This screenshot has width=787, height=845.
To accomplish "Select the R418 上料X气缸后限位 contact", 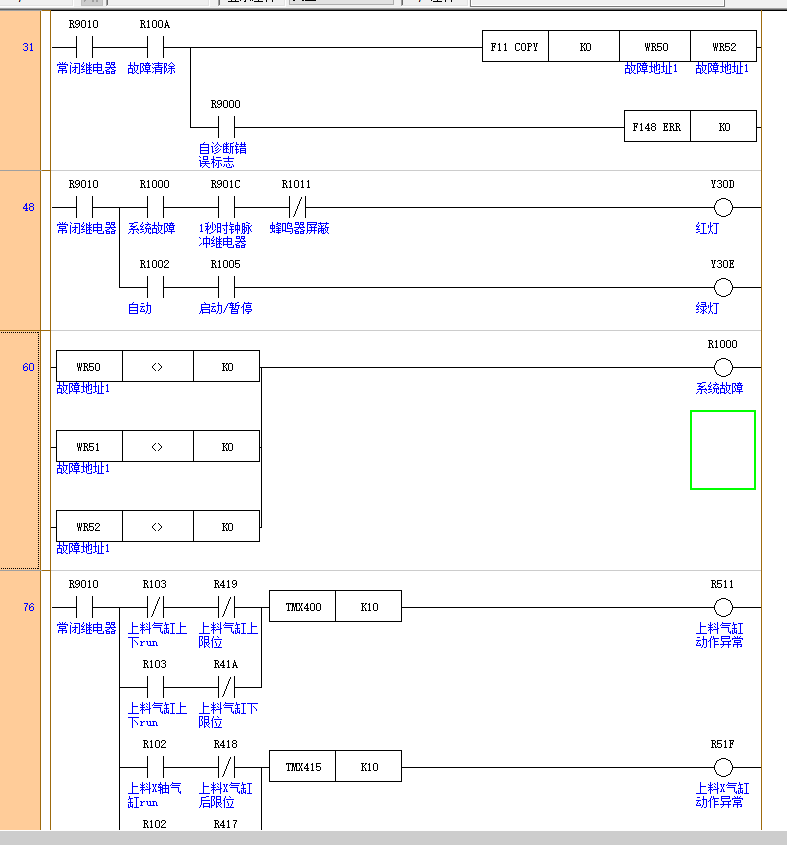I will tap(226, 767).
